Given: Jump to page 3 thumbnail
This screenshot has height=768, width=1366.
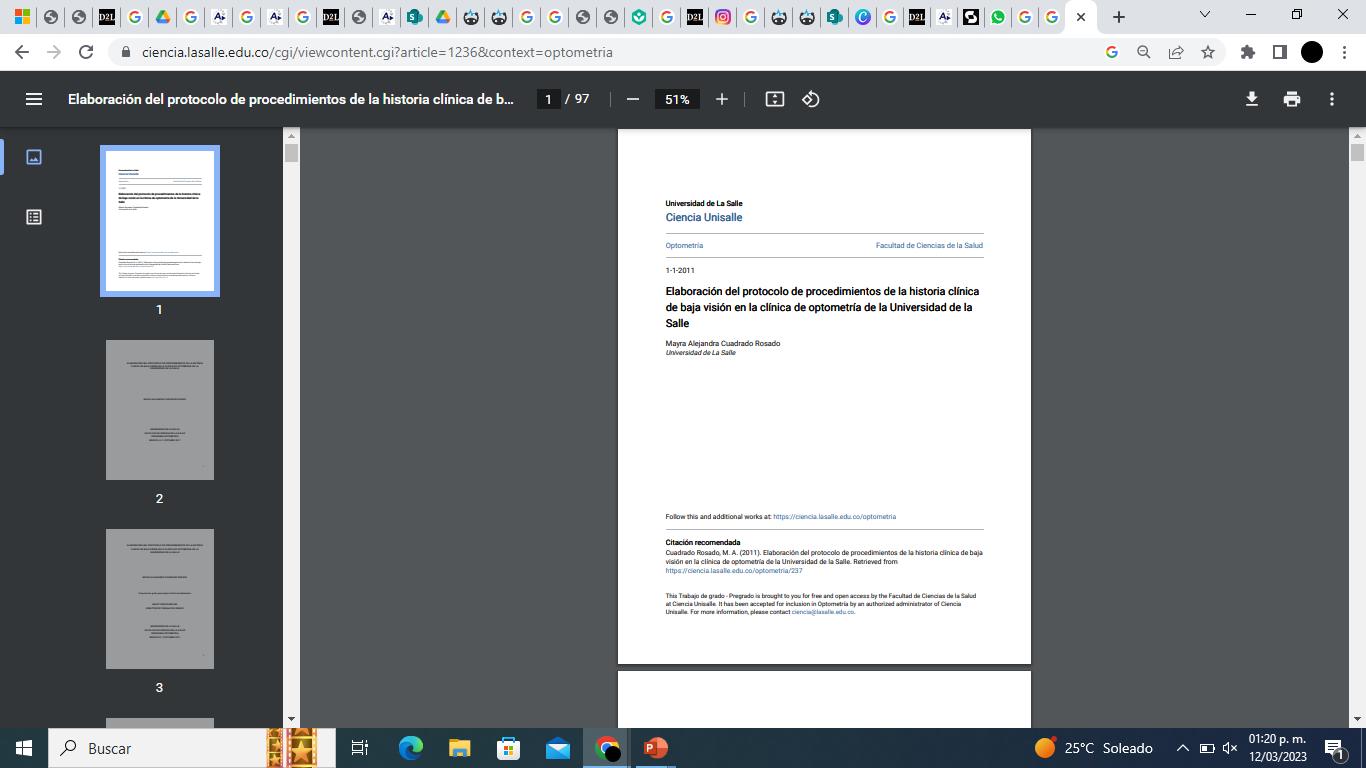Looking at the screenshot, I should pyautogui.click(x=160, y=599).
